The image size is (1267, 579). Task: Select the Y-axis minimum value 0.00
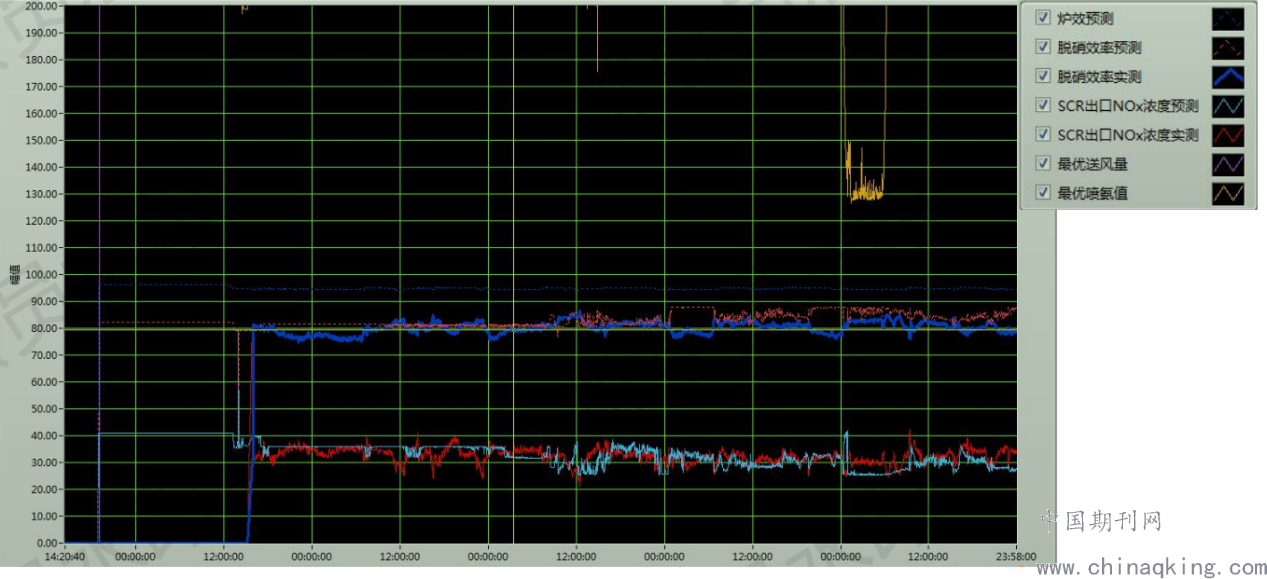(47, 543)
